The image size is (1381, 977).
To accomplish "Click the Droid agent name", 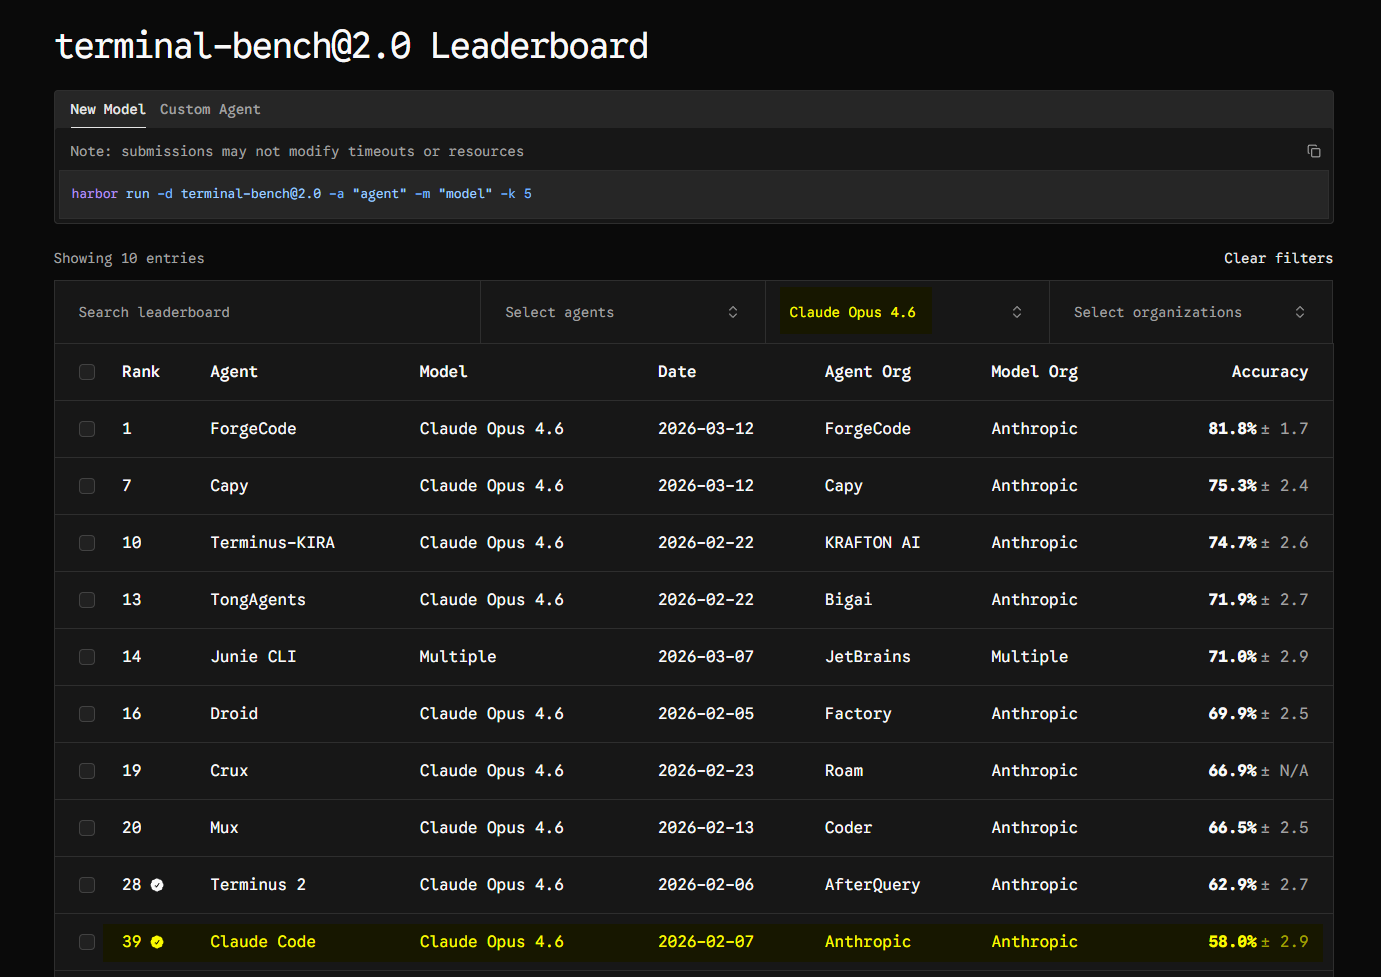I will click(234, 714).
